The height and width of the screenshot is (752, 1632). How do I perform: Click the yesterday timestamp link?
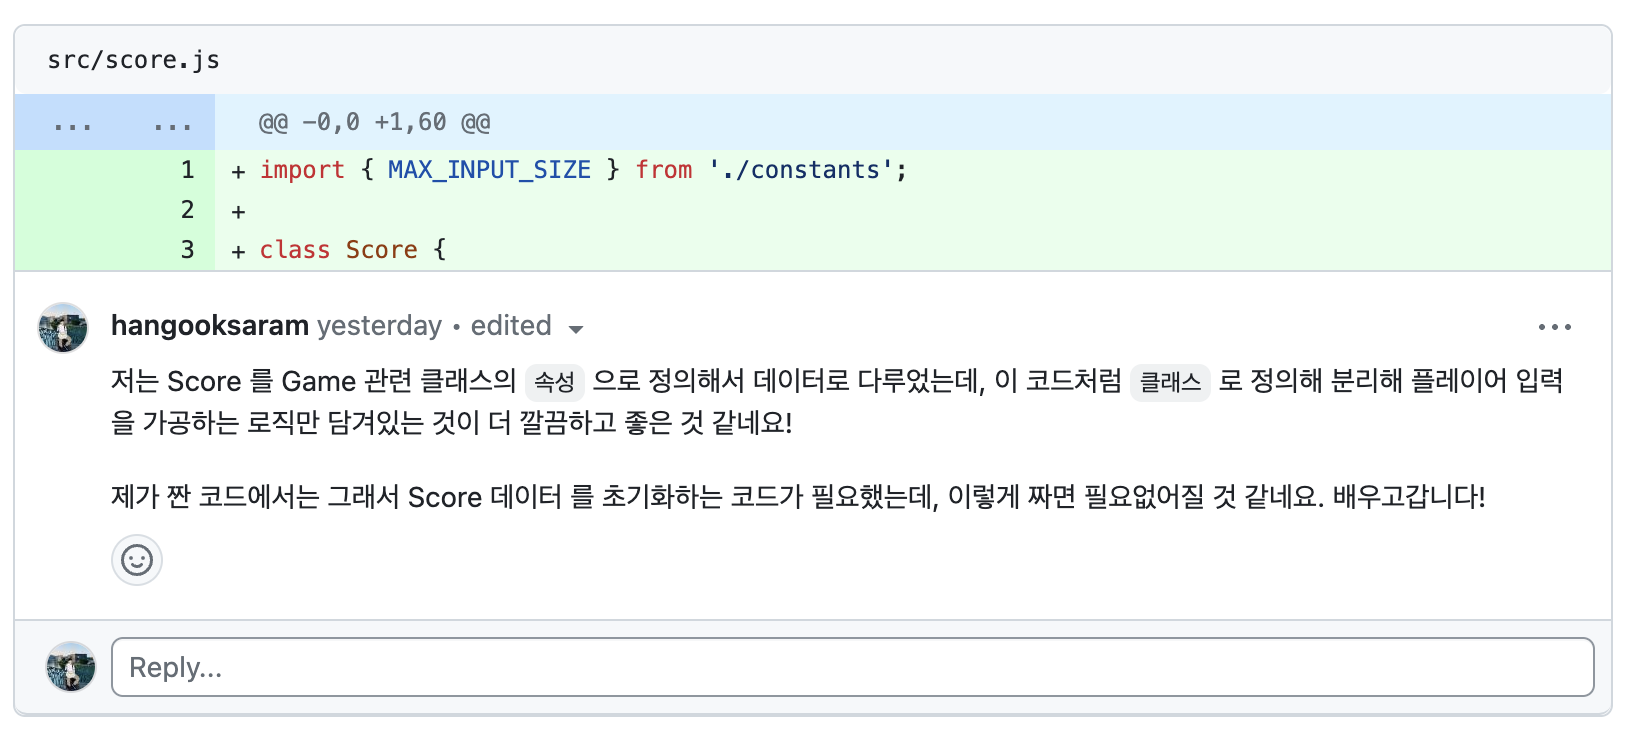point(380,326)
